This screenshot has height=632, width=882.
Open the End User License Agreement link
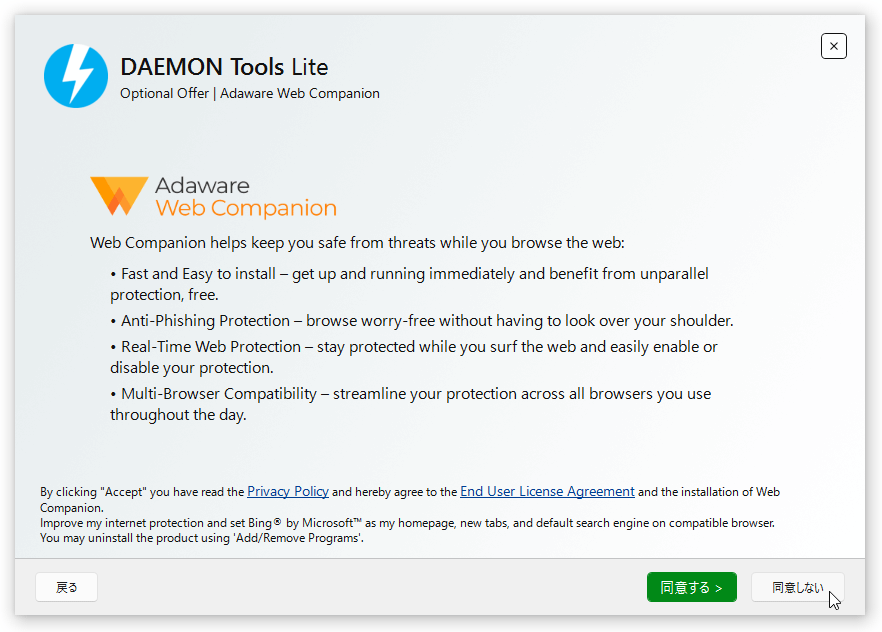click(547, 491)
